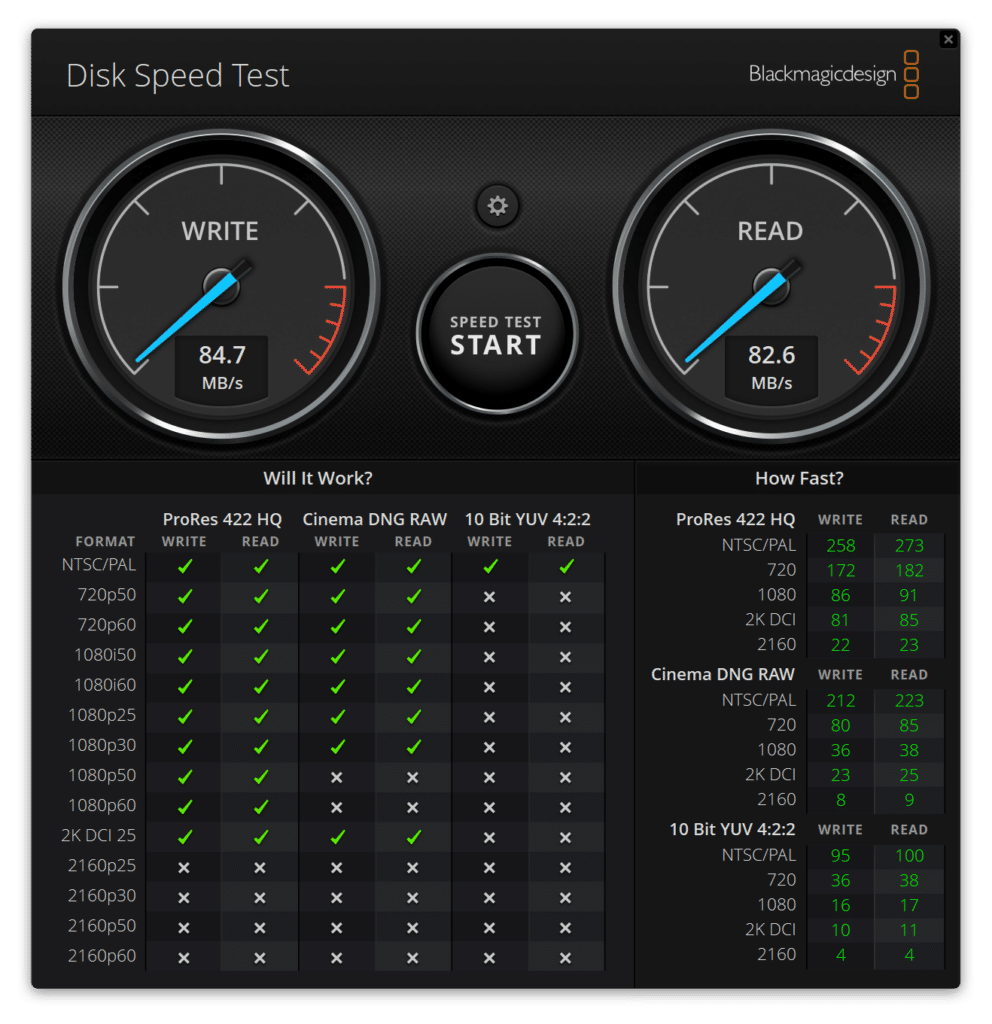The image size is (992, 1024).
Task: Click the NTSC/PAL 10 Bit YUV write checkmark
Action: click(x=490, y=566)
